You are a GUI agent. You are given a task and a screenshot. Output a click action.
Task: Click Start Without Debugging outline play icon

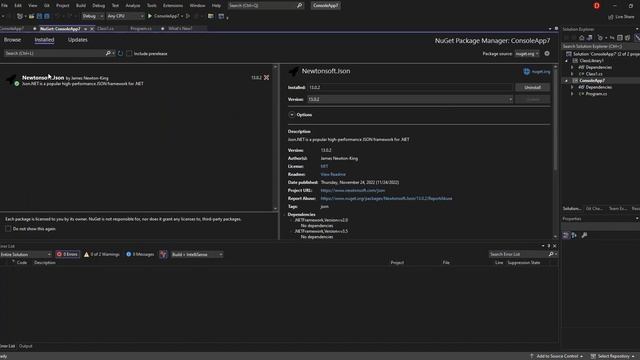point(188,16)
